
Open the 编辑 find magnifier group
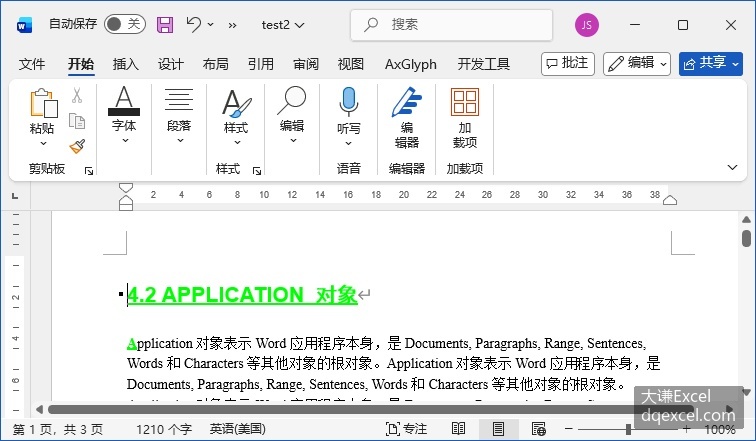292,116
